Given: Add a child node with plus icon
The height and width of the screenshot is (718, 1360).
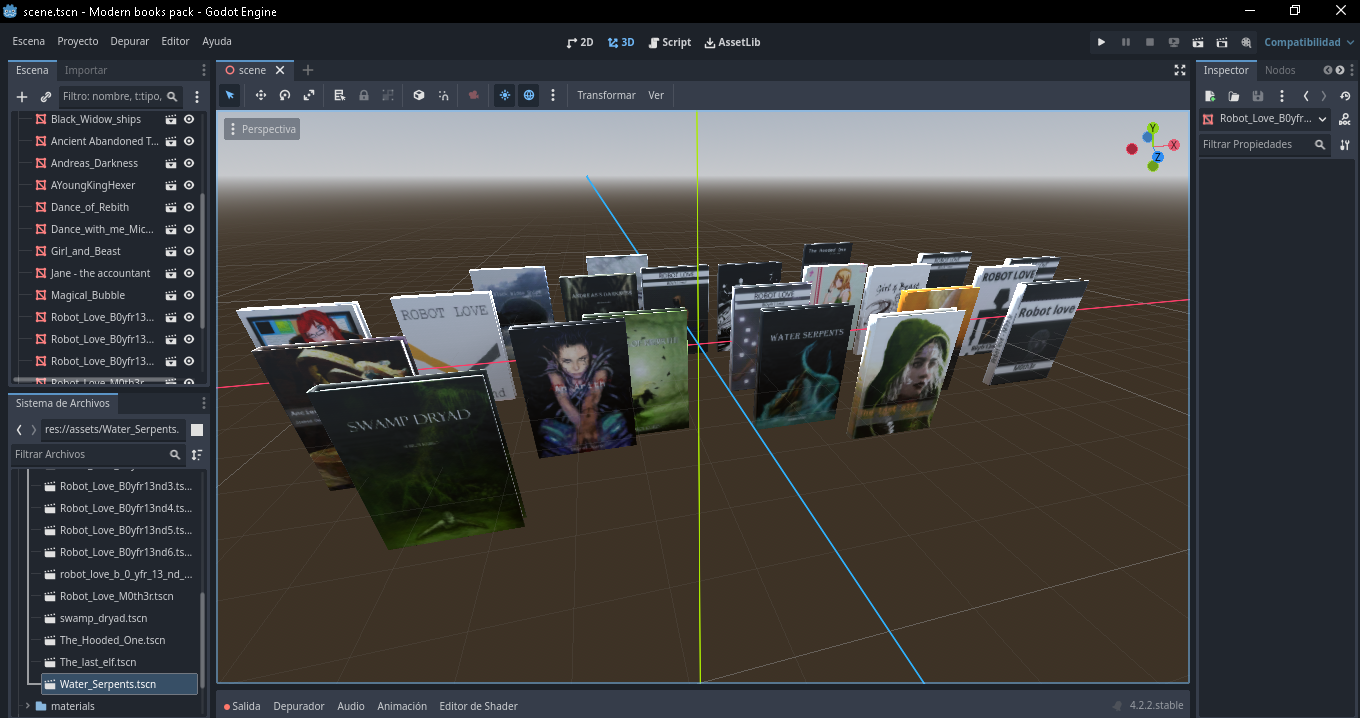Looking at the screenshot, I should point(22,97).
